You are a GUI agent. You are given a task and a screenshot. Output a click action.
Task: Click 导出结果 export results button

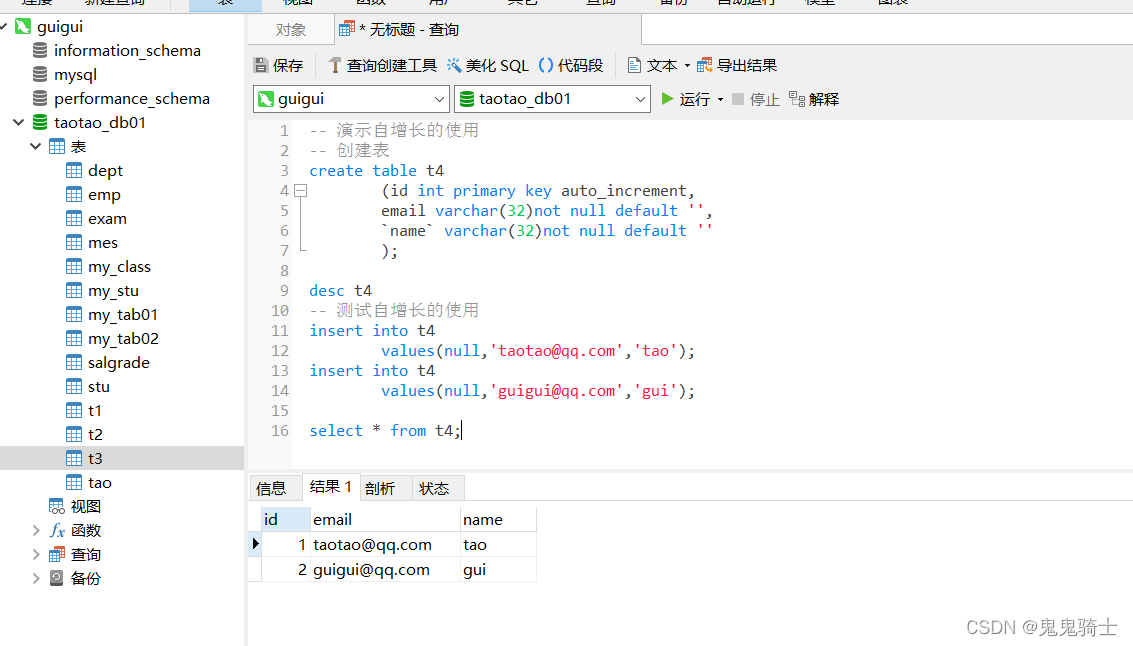click(737, 66)
